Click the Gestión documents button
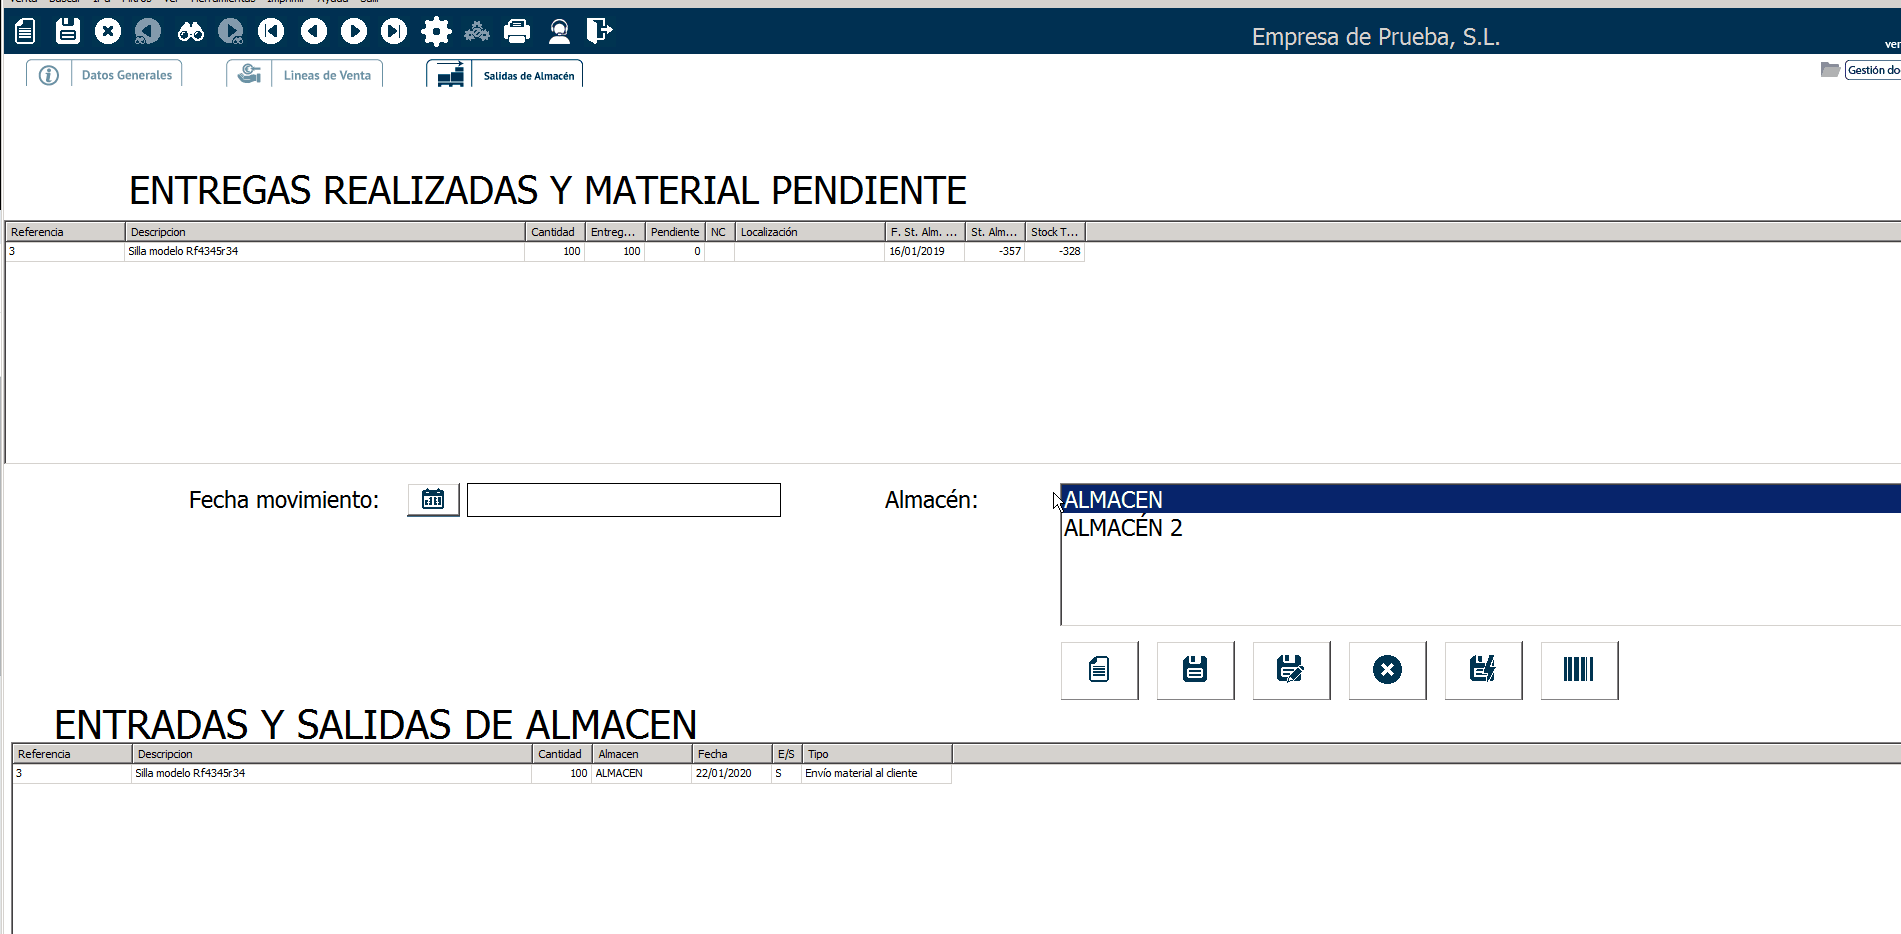1901x934 pixels. pyautogui.click(x=1871, y=70)
